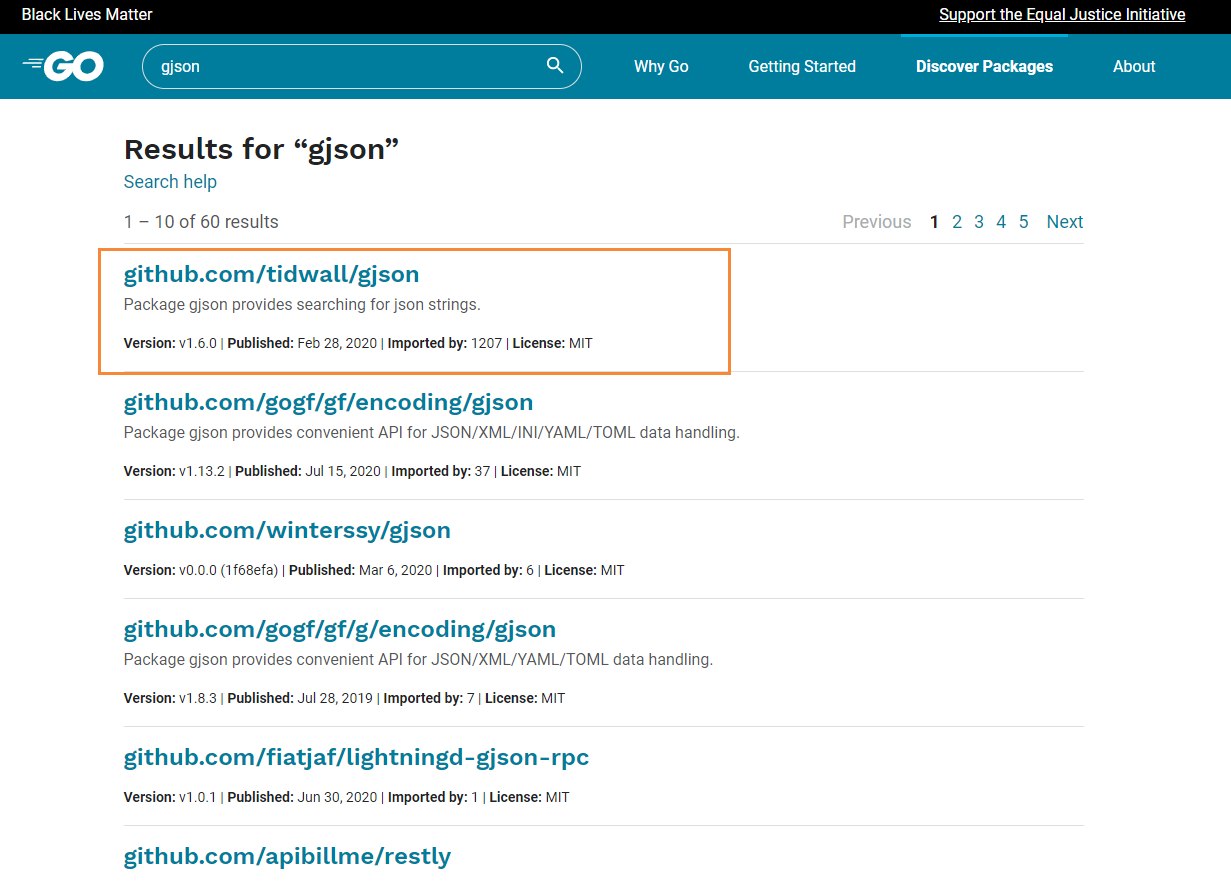Open github.com/gogf/gf/encoding/gjson result

click(328, 402)
